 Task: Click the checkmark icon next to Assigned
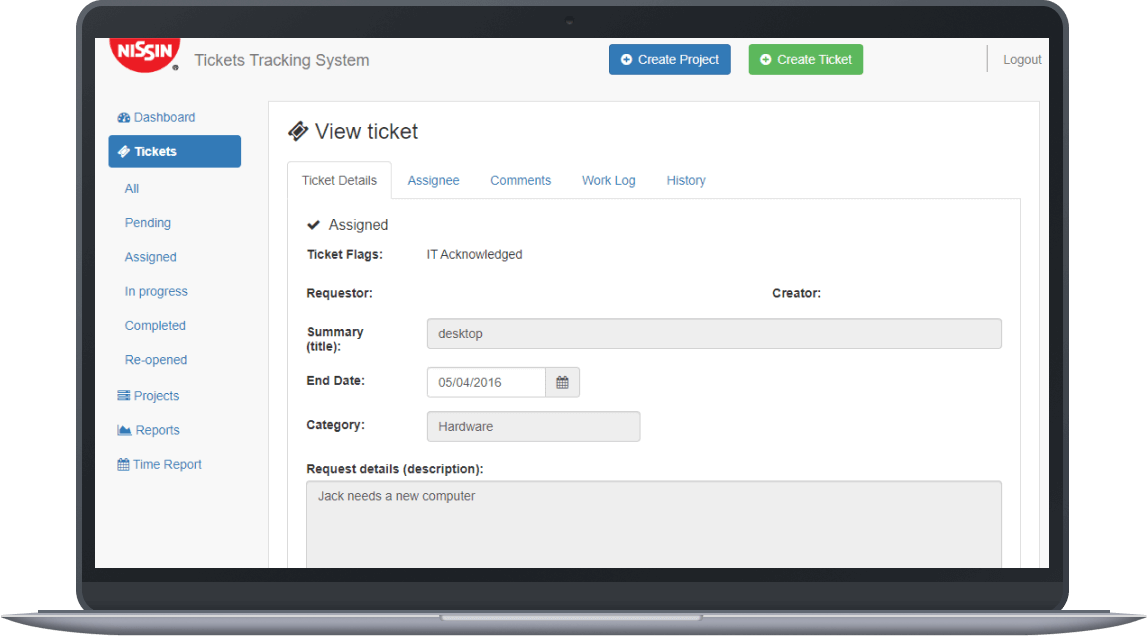click(313, 224)
